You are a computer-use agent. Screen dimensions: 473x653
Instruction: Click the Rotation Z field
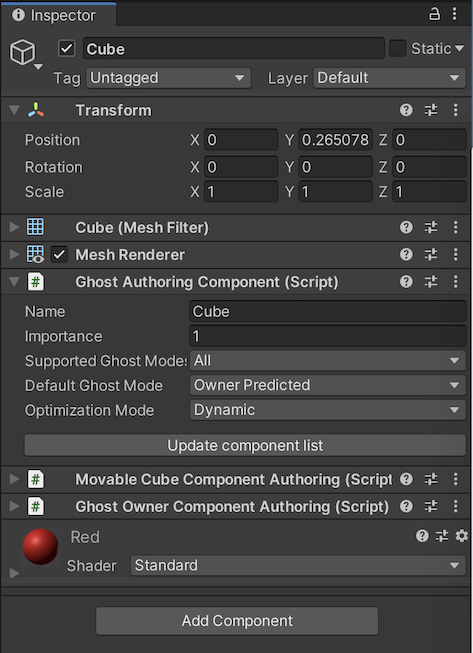pos(429,167)
